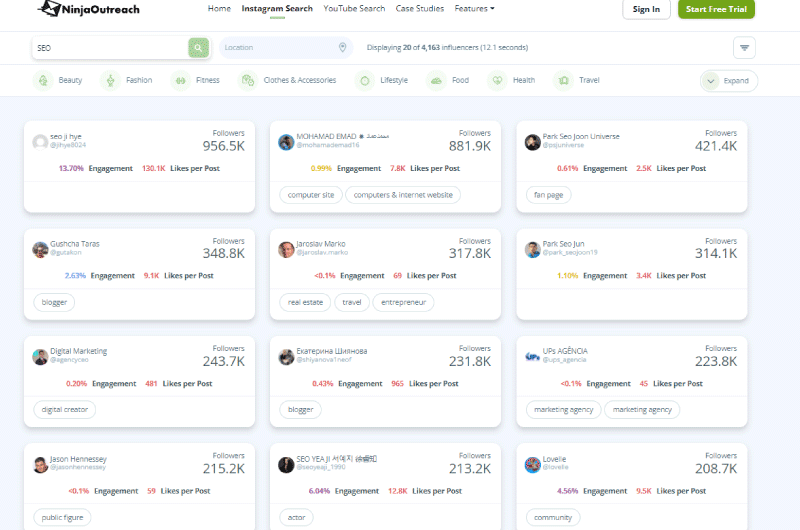Open the filter icon button
Viewport: 800px width, 530px height.
[x=744, y=48]
